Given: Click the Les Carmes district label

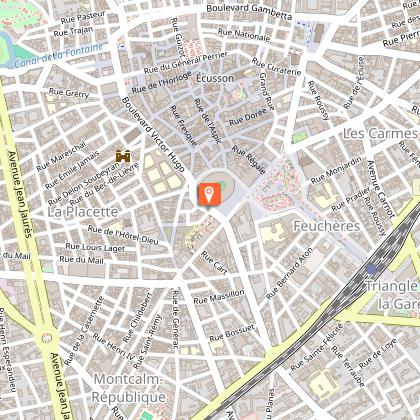Looking at the screenshot, I should click(380, 134).
